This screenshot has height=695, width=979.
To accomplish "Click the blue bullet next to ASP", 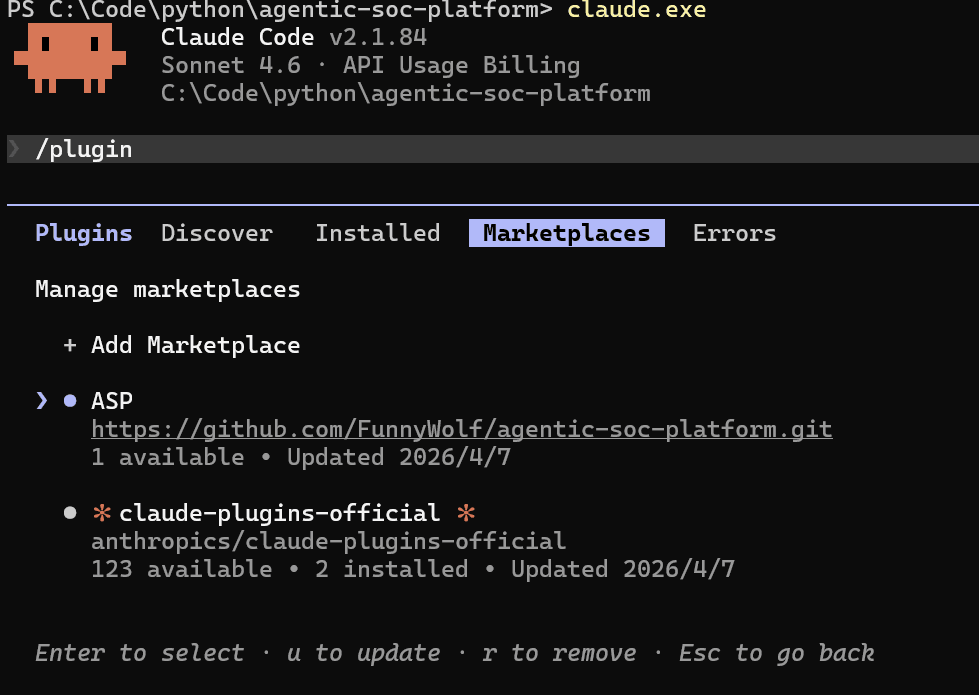I will tap(69, 400).
